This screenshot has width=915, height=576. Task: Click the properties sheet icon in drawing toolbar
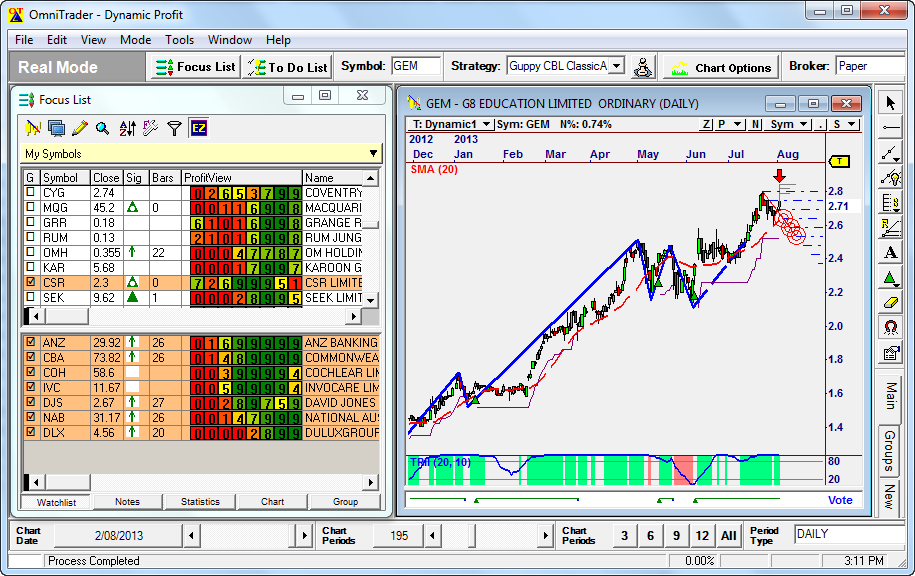[x=890, y=352]
